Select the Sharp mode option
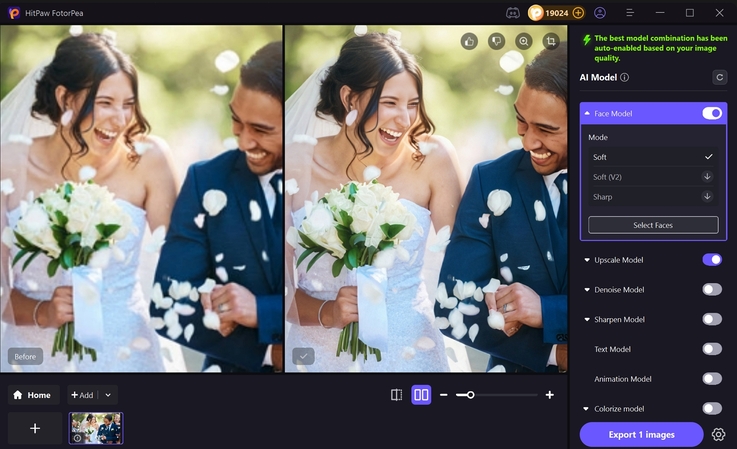Image resolution: width=737 pixels, height=449 pixels. click(653, 197)
